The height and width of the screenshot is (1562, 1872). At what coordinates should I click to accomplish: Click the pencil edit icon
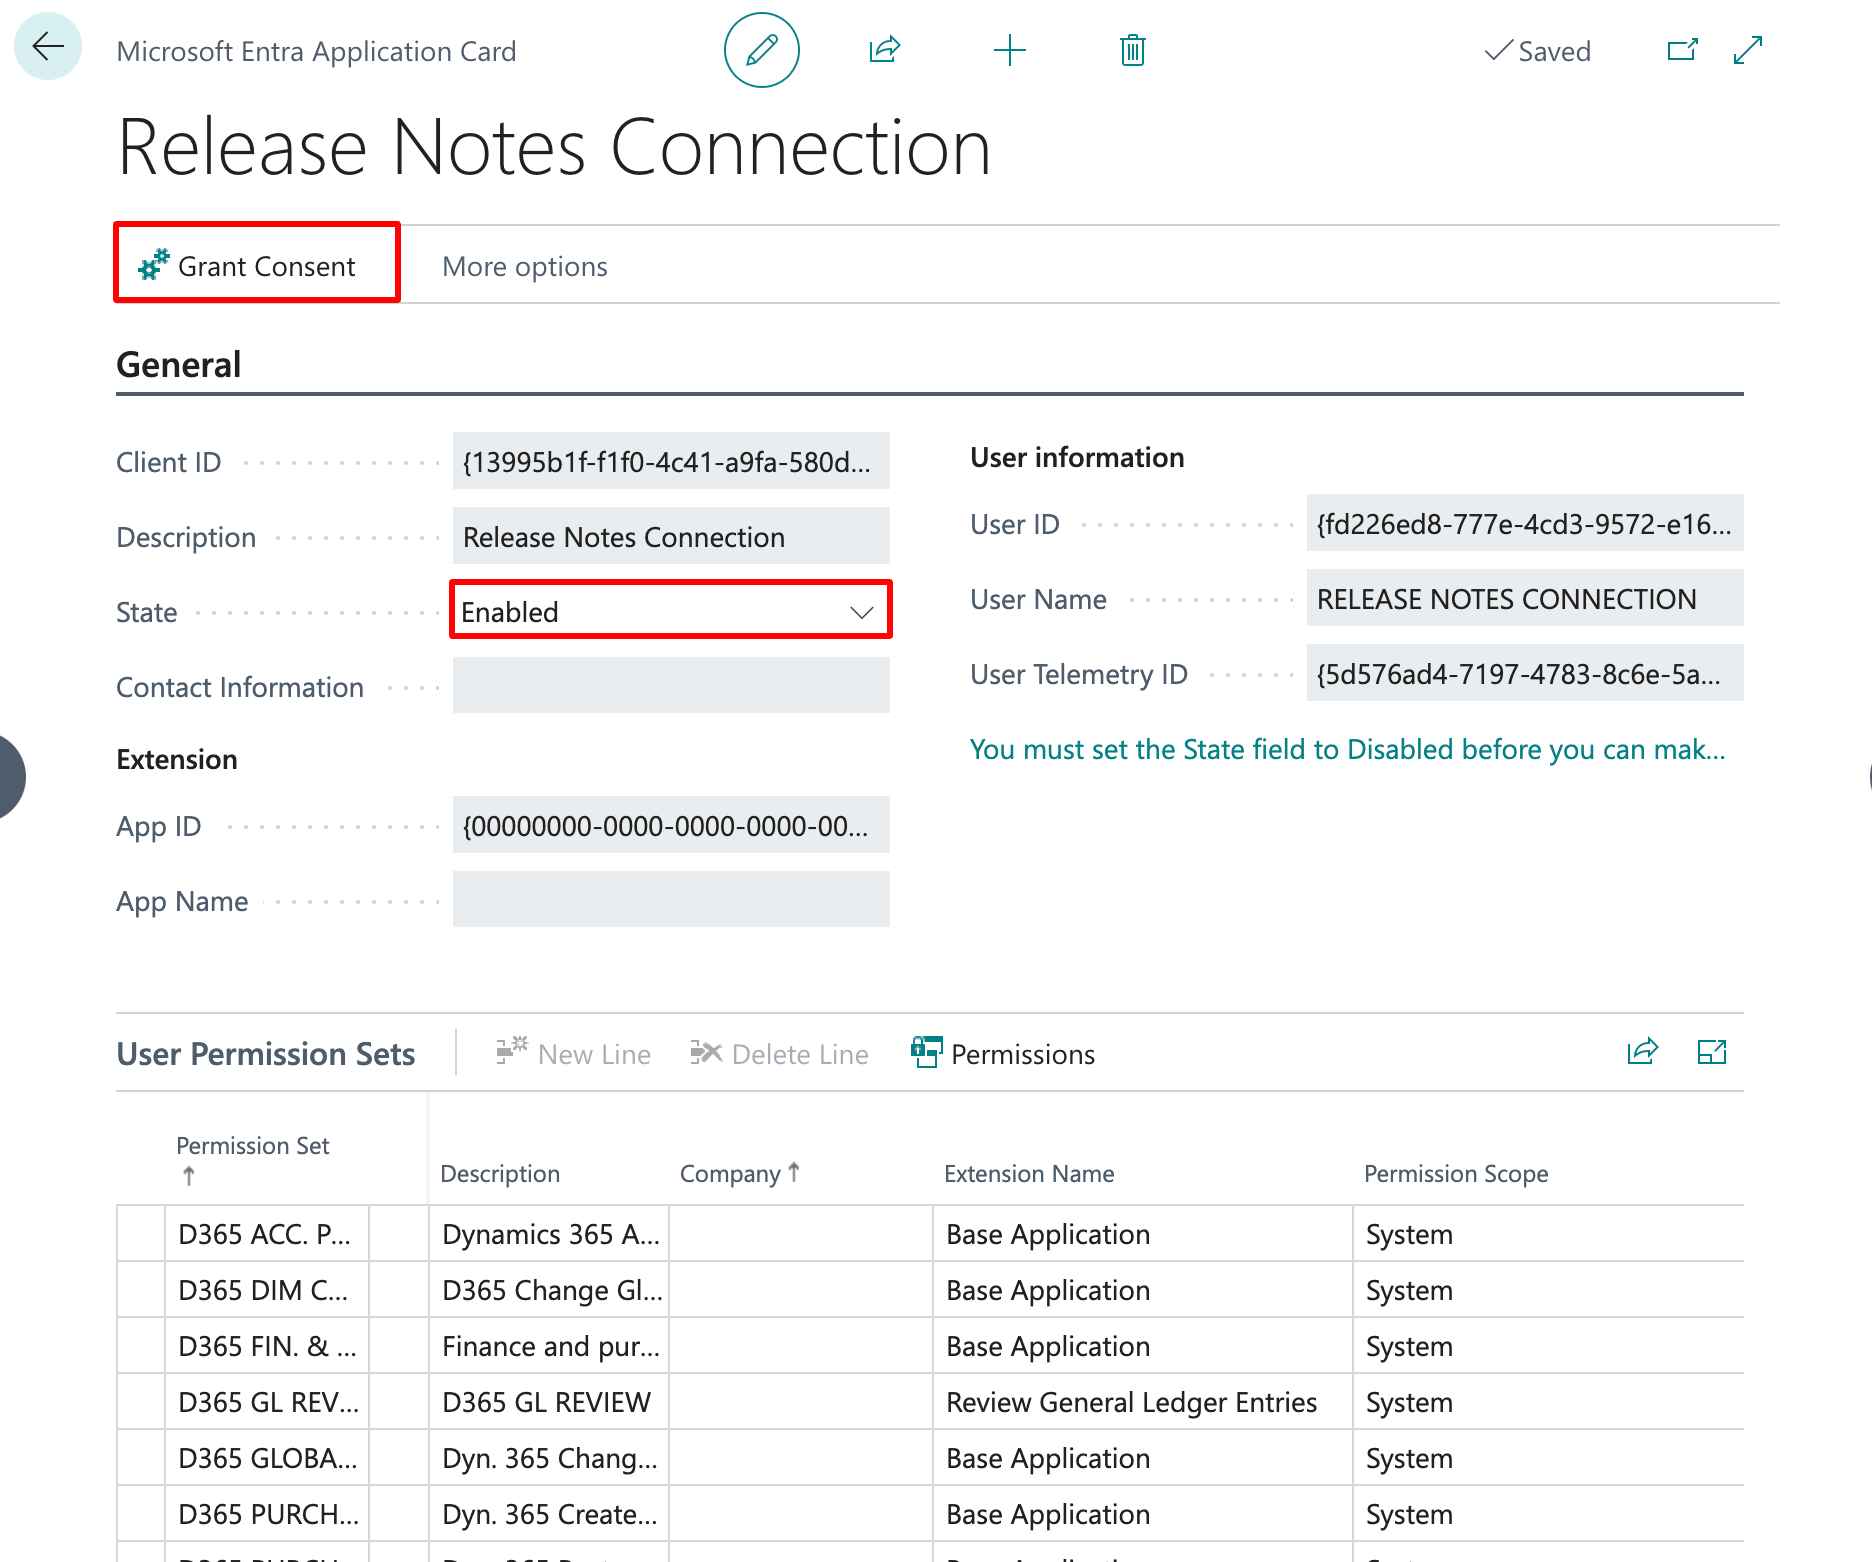[762, 50]
